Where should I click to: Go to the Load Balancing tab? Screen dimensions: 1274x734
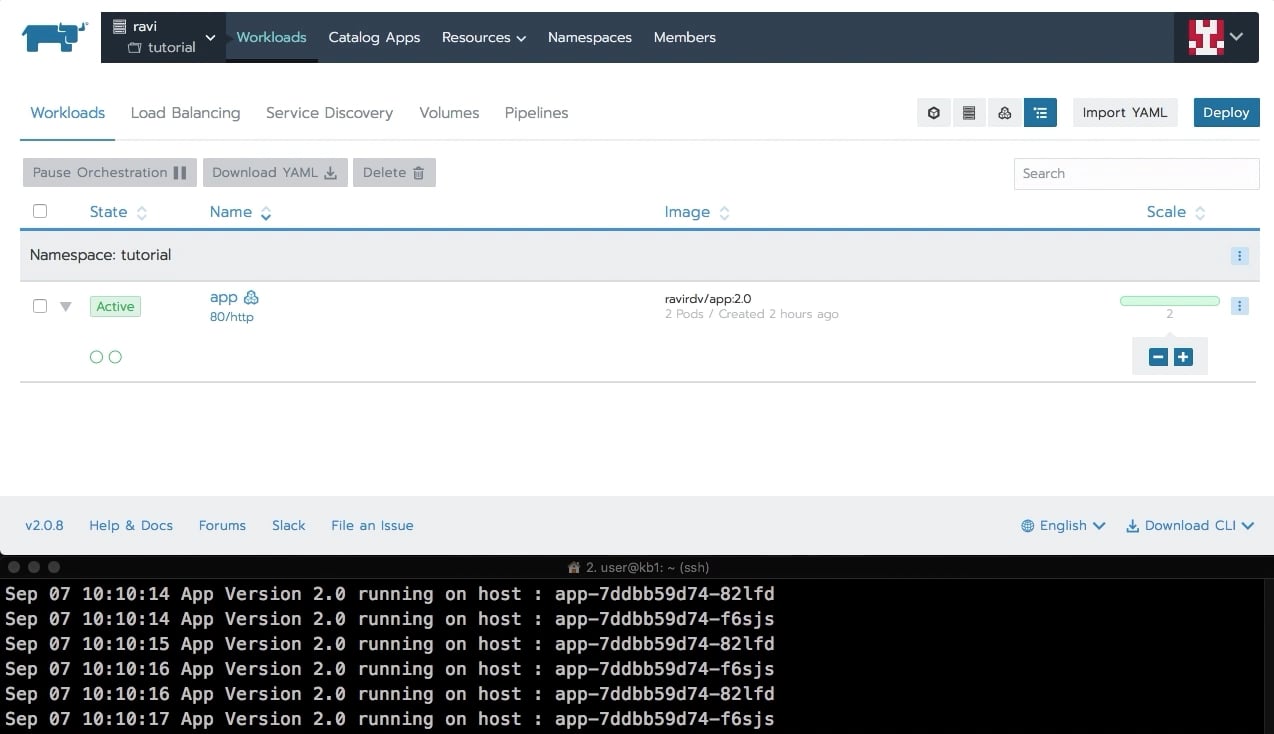pyautogui.click(x=185, y=113)
